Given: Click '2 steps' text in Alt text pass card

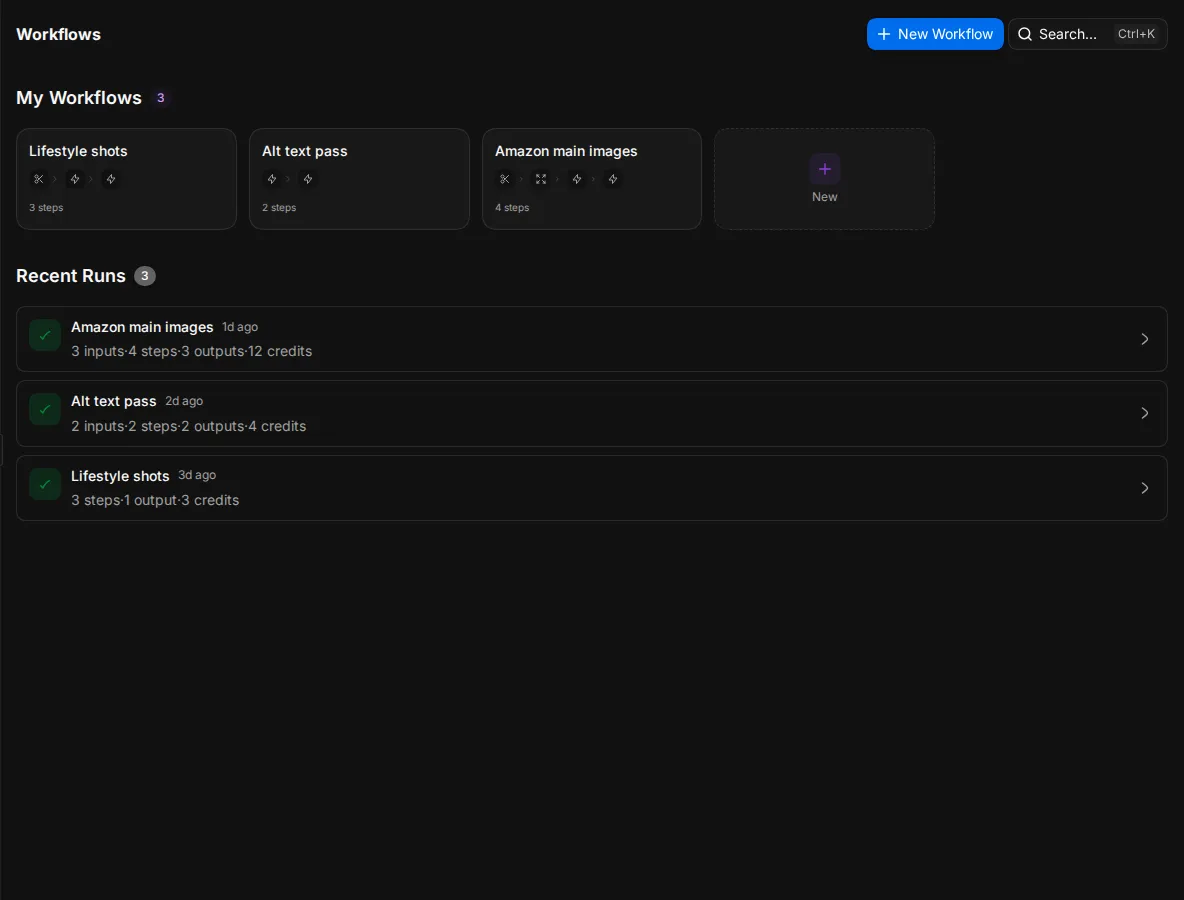Looking at the screenshot, I should pyautogui.click(x=279, y=208).
